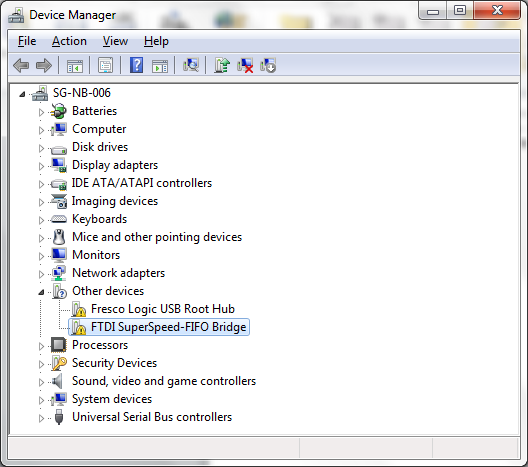This screenshot has width=528, height=467.
Task: Click the blue Help question mark icon
Action: tap(136, 65)
